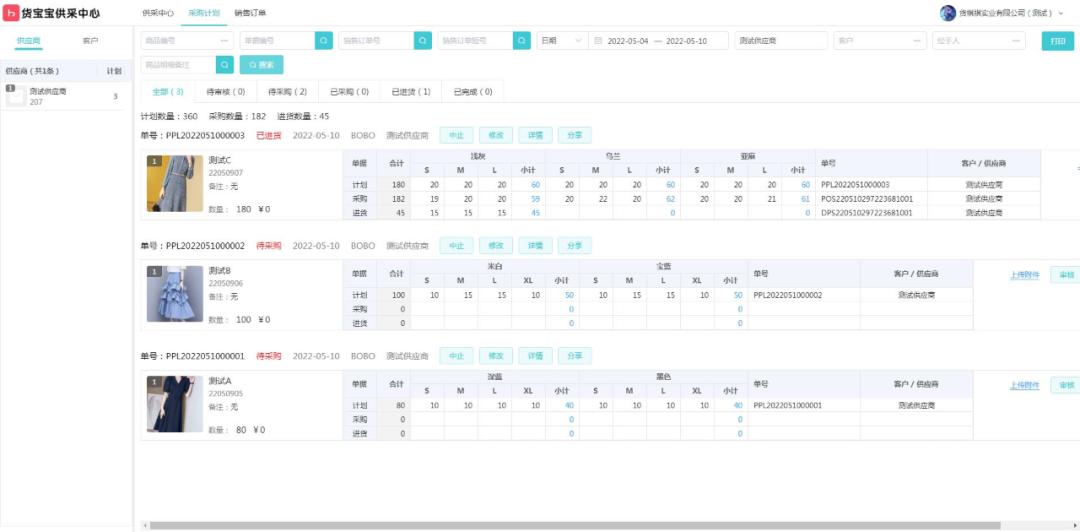Image resolution: width=1080 pixels, height=532 pixels.
Task: Open the 日期 type dropdown
Action: click(562, 41)
